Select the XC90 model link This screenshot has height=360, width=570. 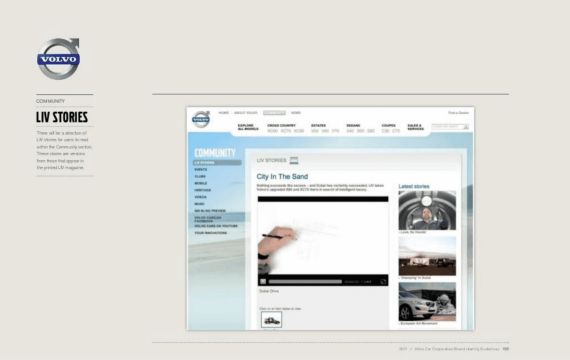pos(299,131)
